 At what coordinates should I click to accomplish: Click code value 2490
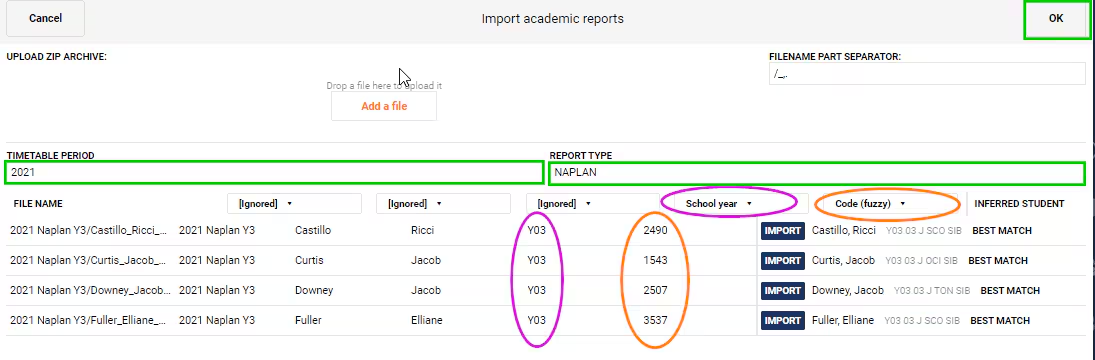pyautogui.click(x=655, y=231)
